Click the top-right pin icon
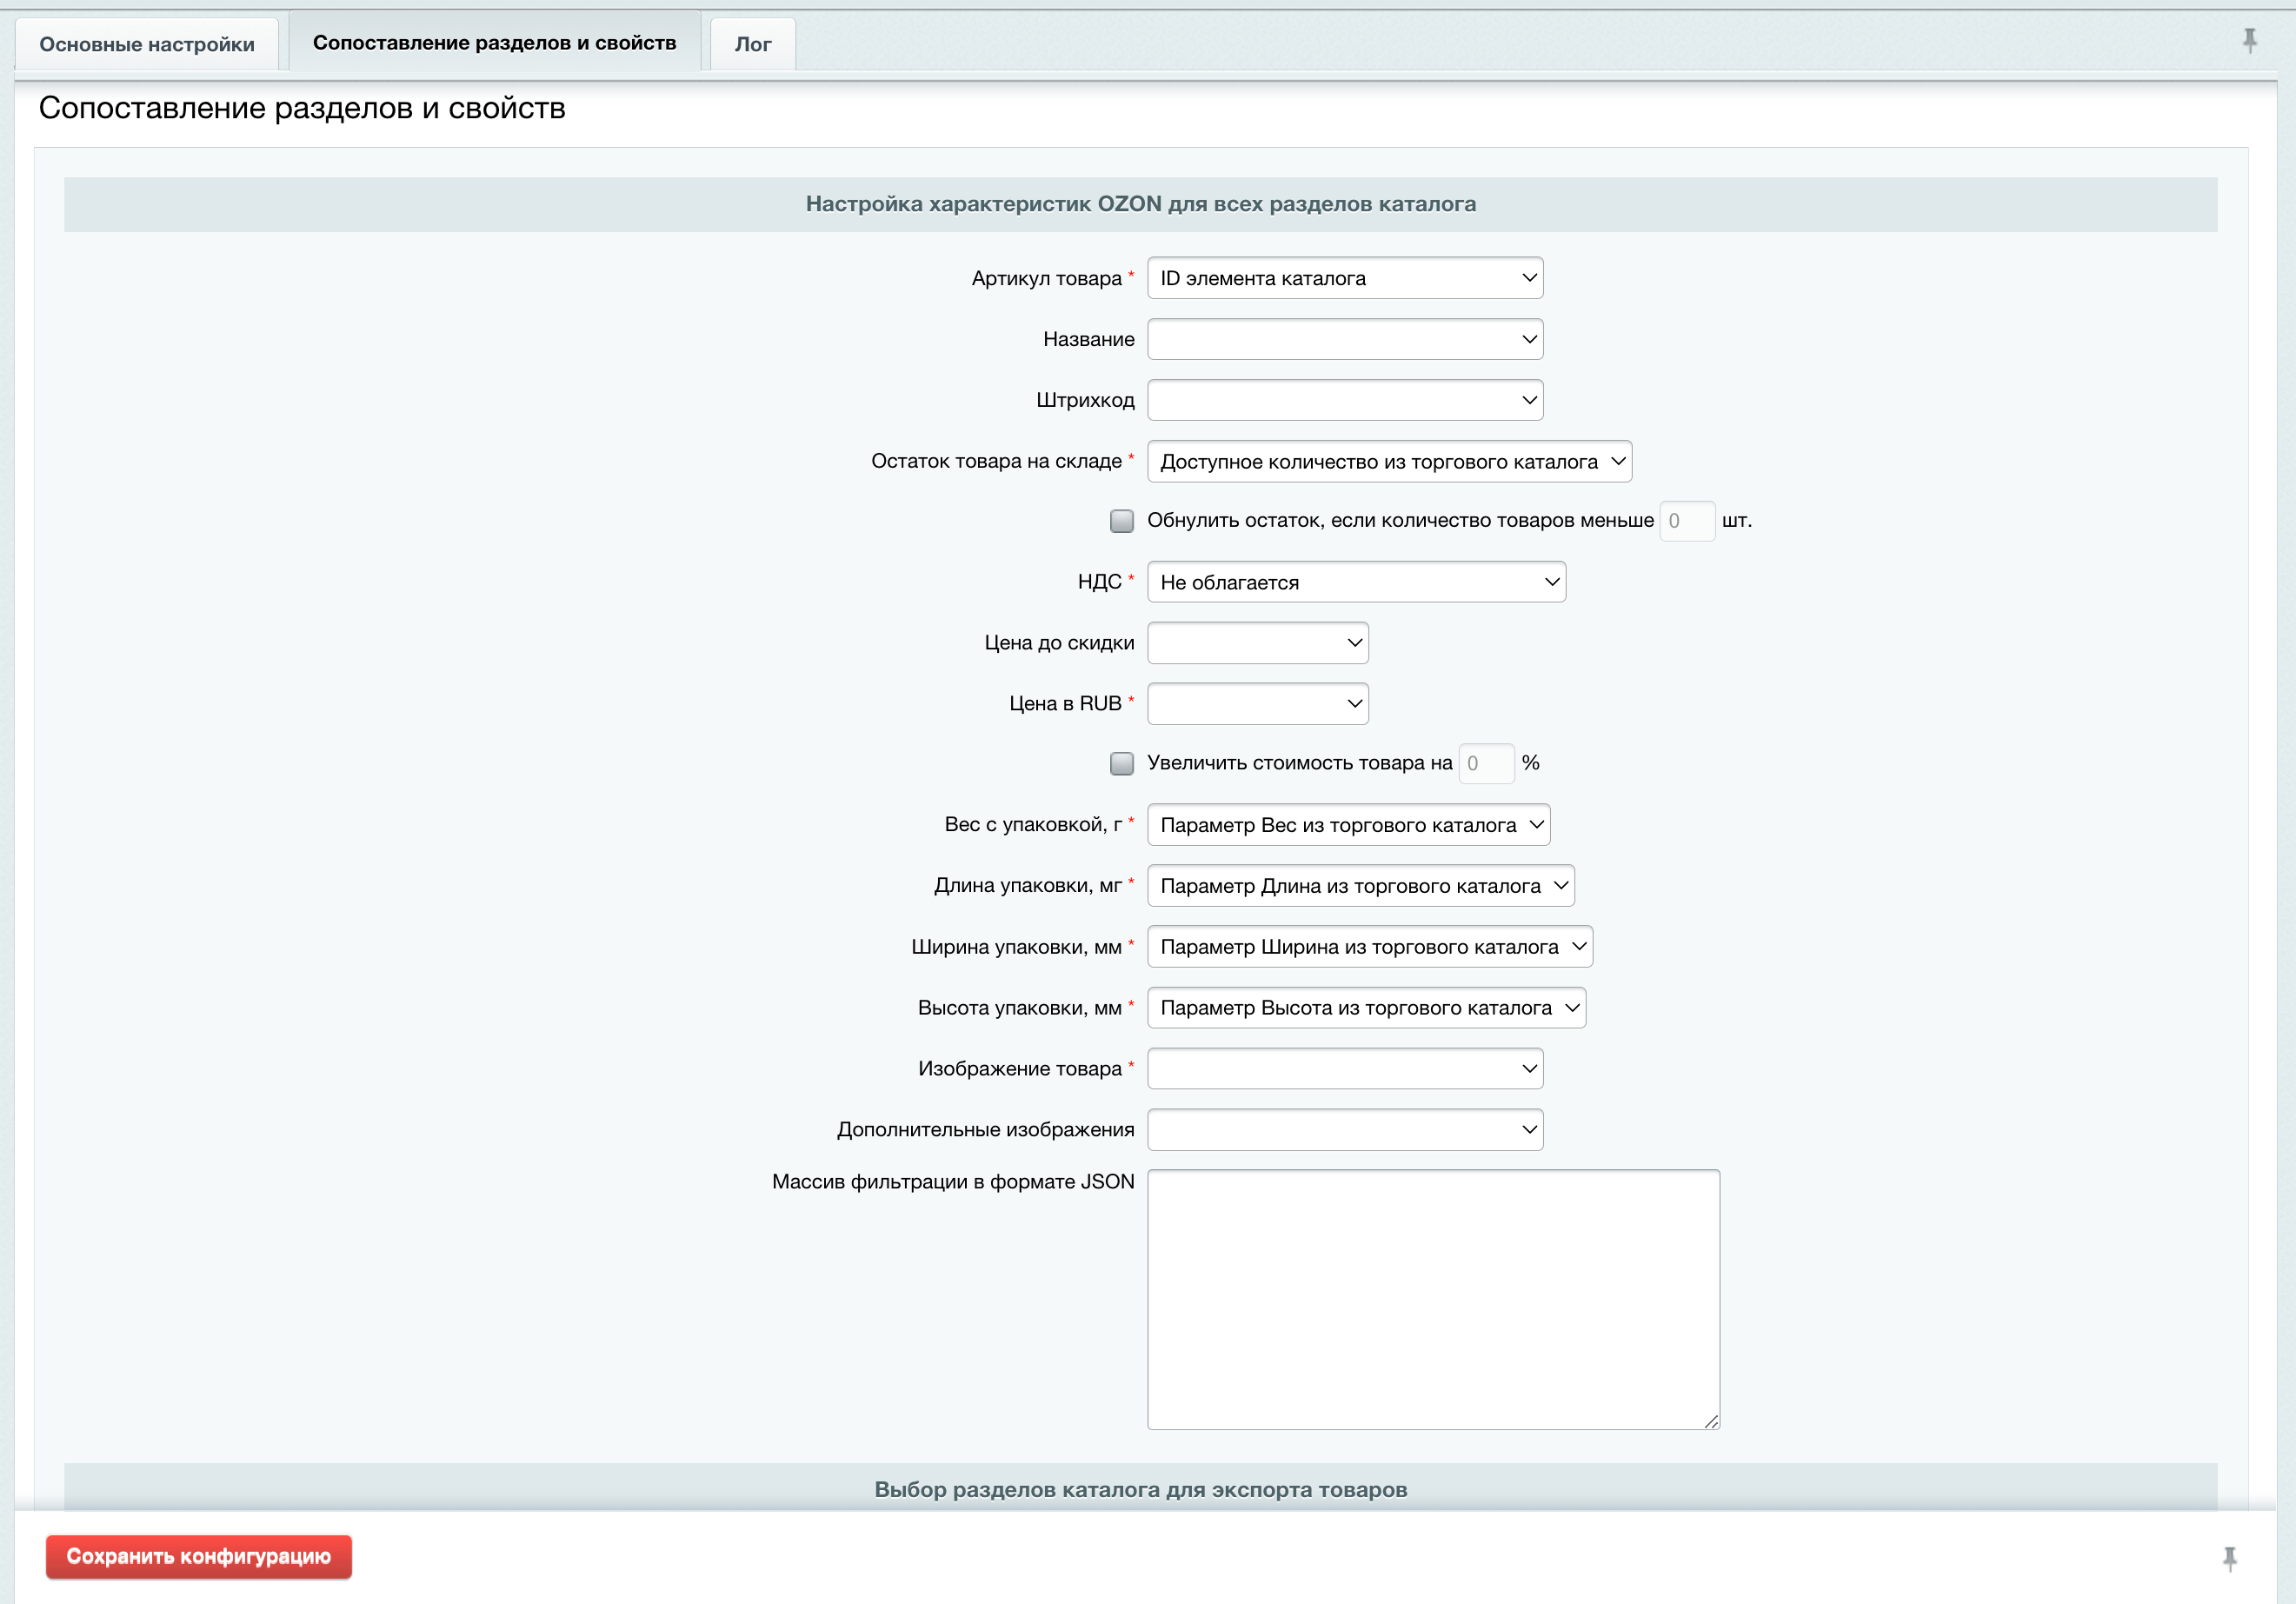This screenshot has width=2296, height=1604. (x=2249, y=40)
